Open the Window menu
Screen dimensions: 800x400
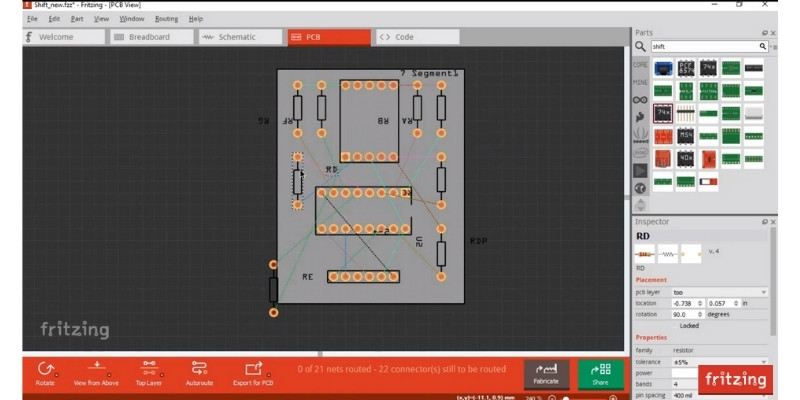[132, 19]
